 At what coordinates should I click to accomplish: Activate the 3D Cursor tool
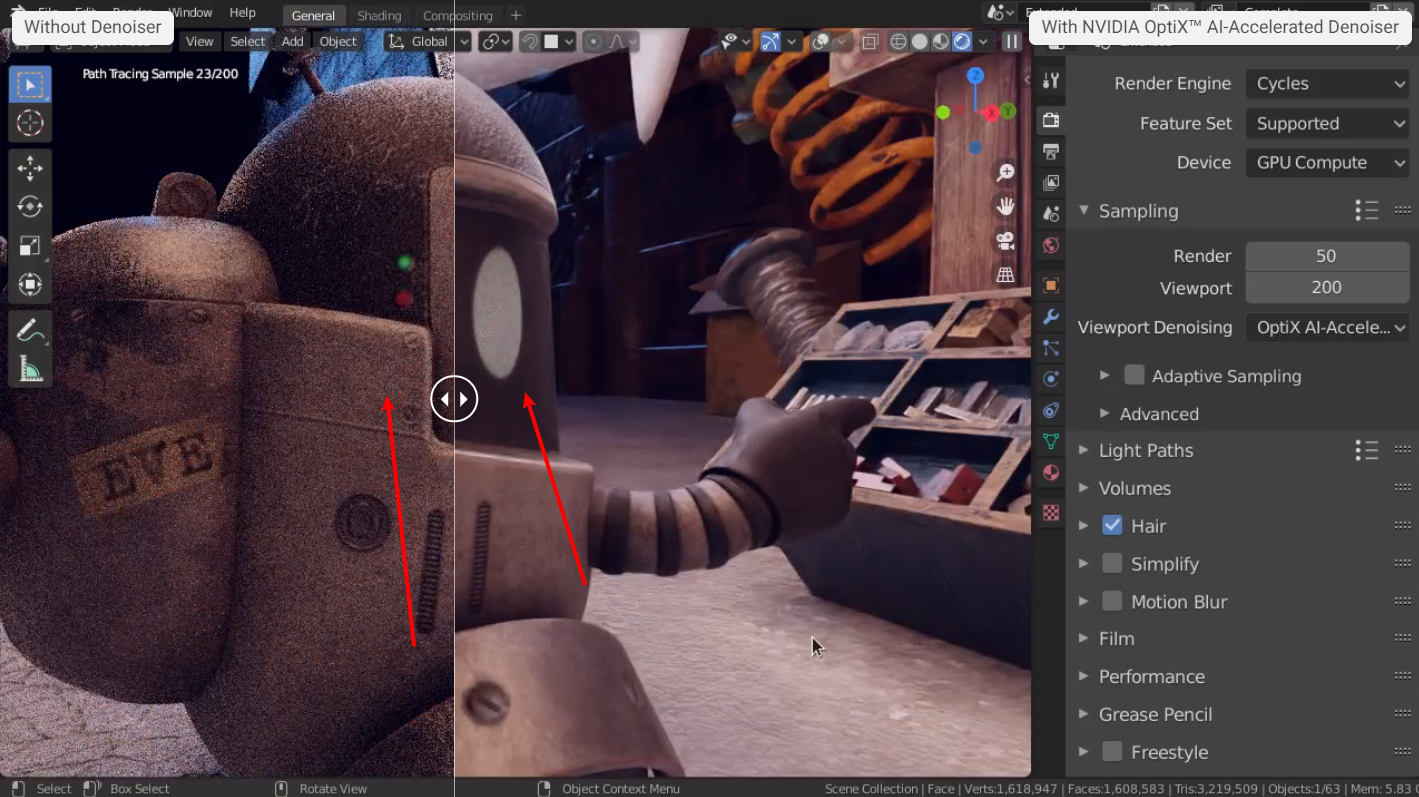(x=30, y=124)
